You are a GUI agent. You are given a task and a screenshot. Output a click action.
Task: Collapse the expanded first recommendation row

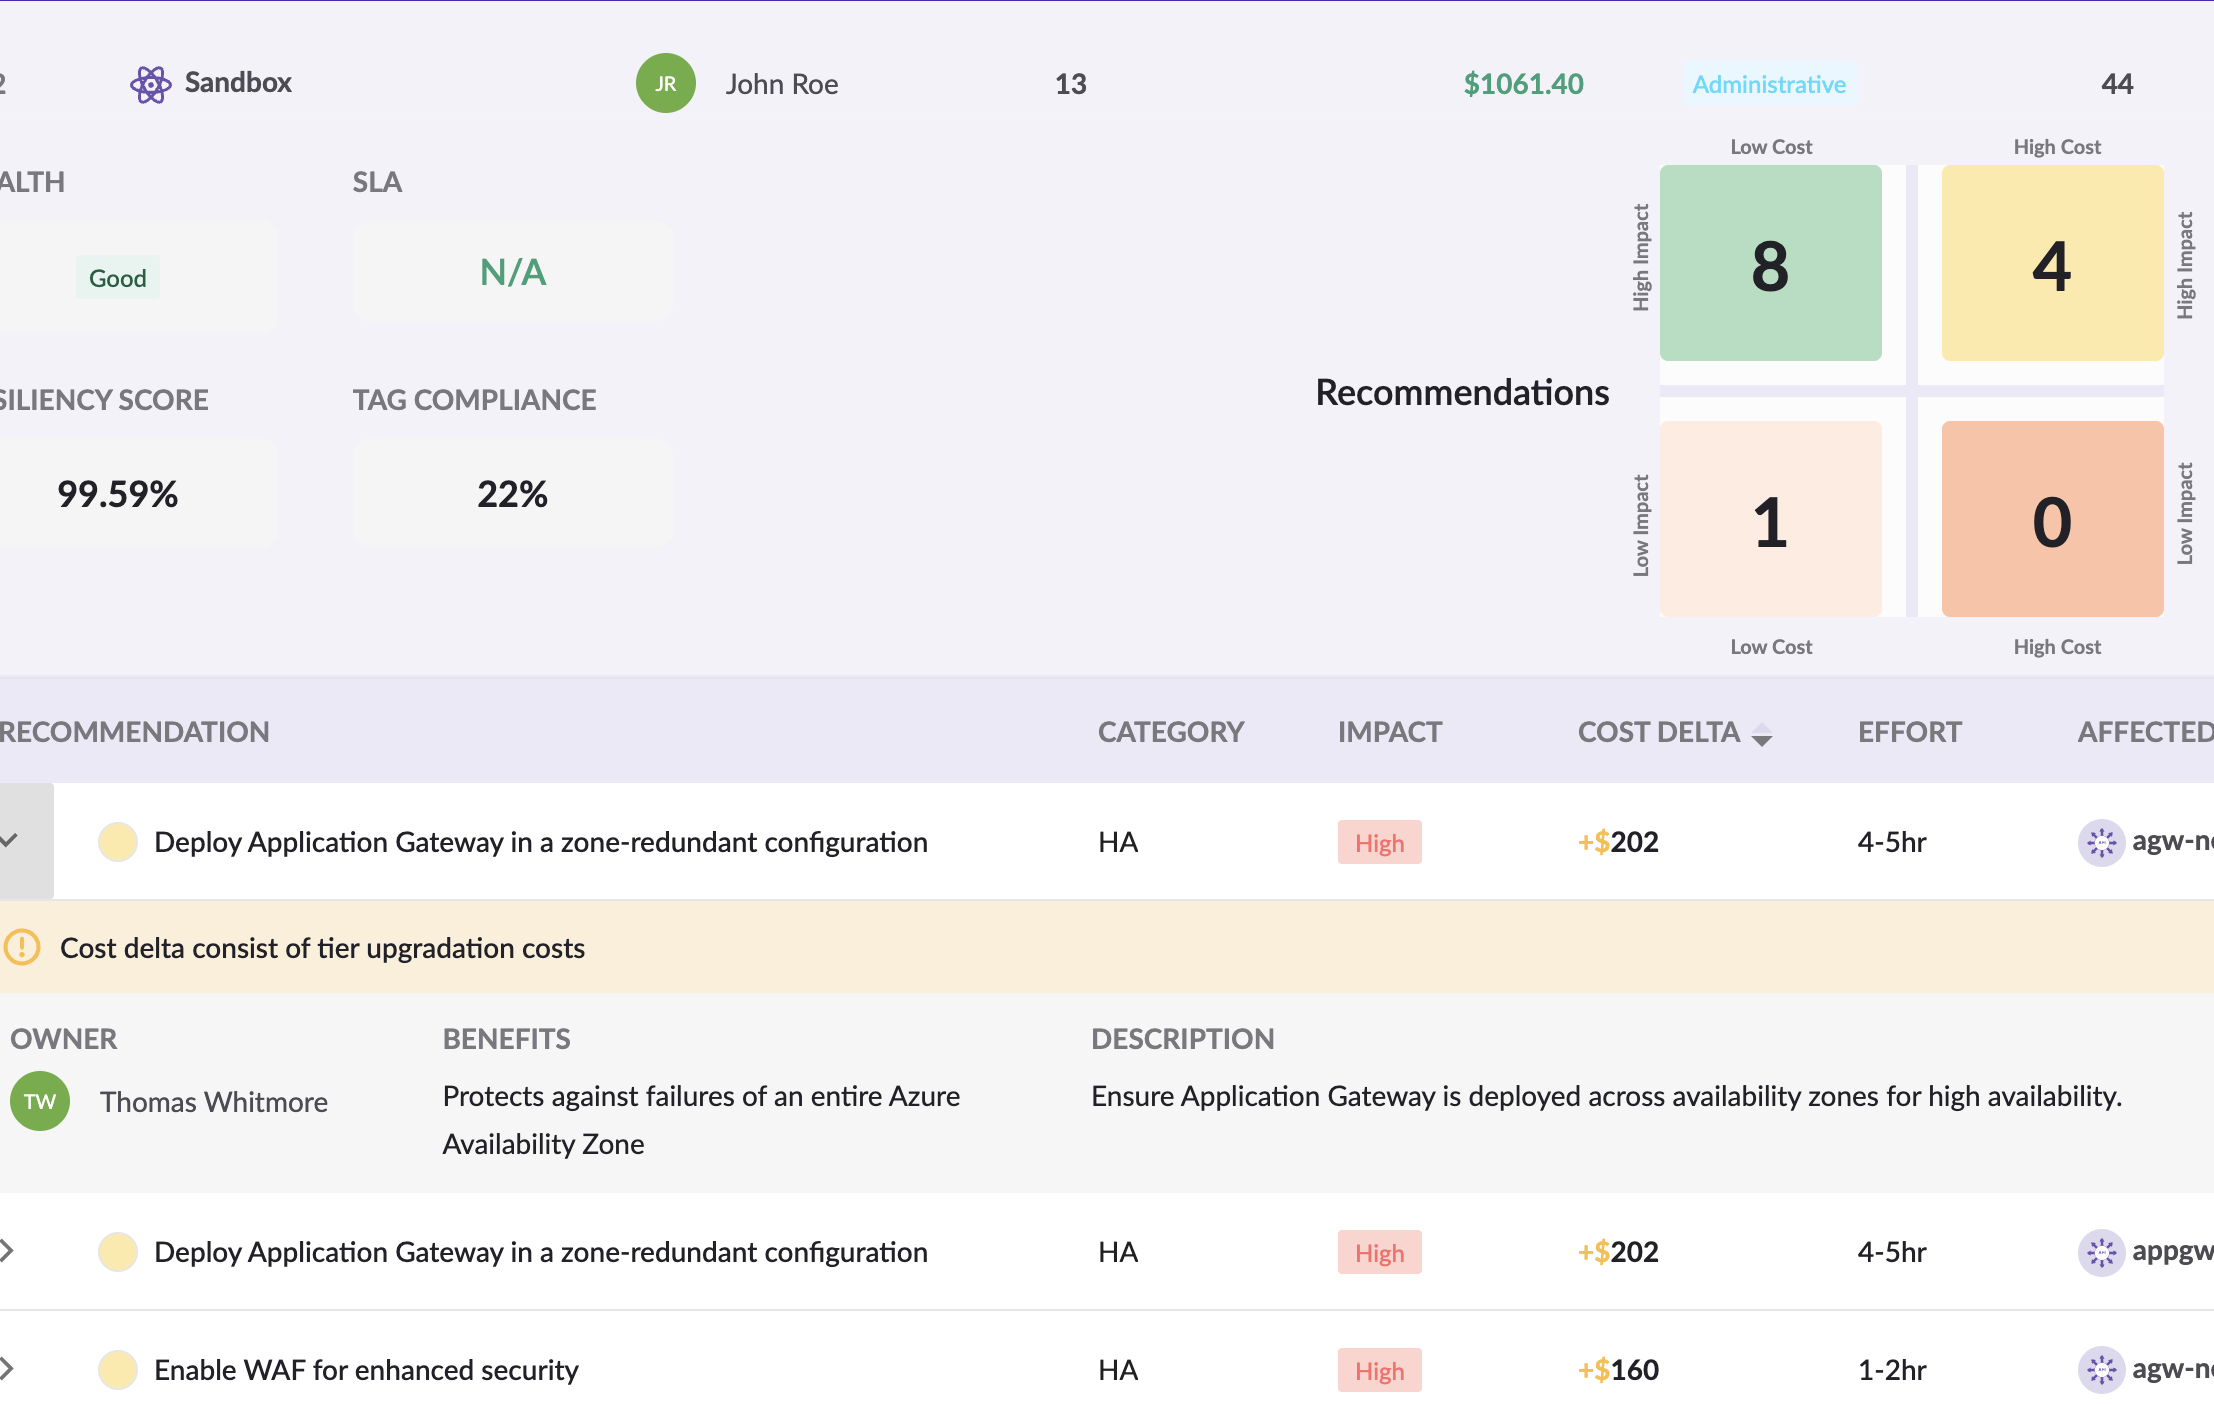click(x=10, y=841)
